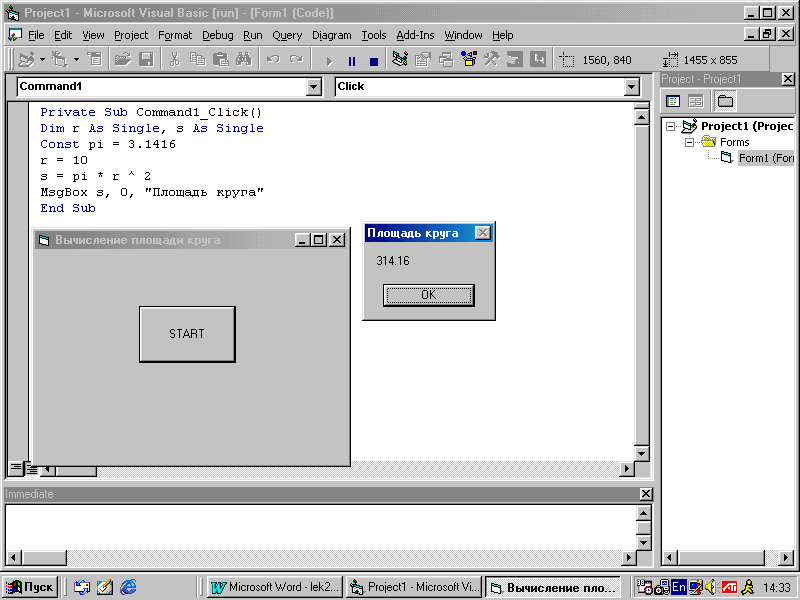Screen dimensions: 800x600
Task: Click the Add Form toolbar icon
Action: pyautogui.click(x=60, y=60)
